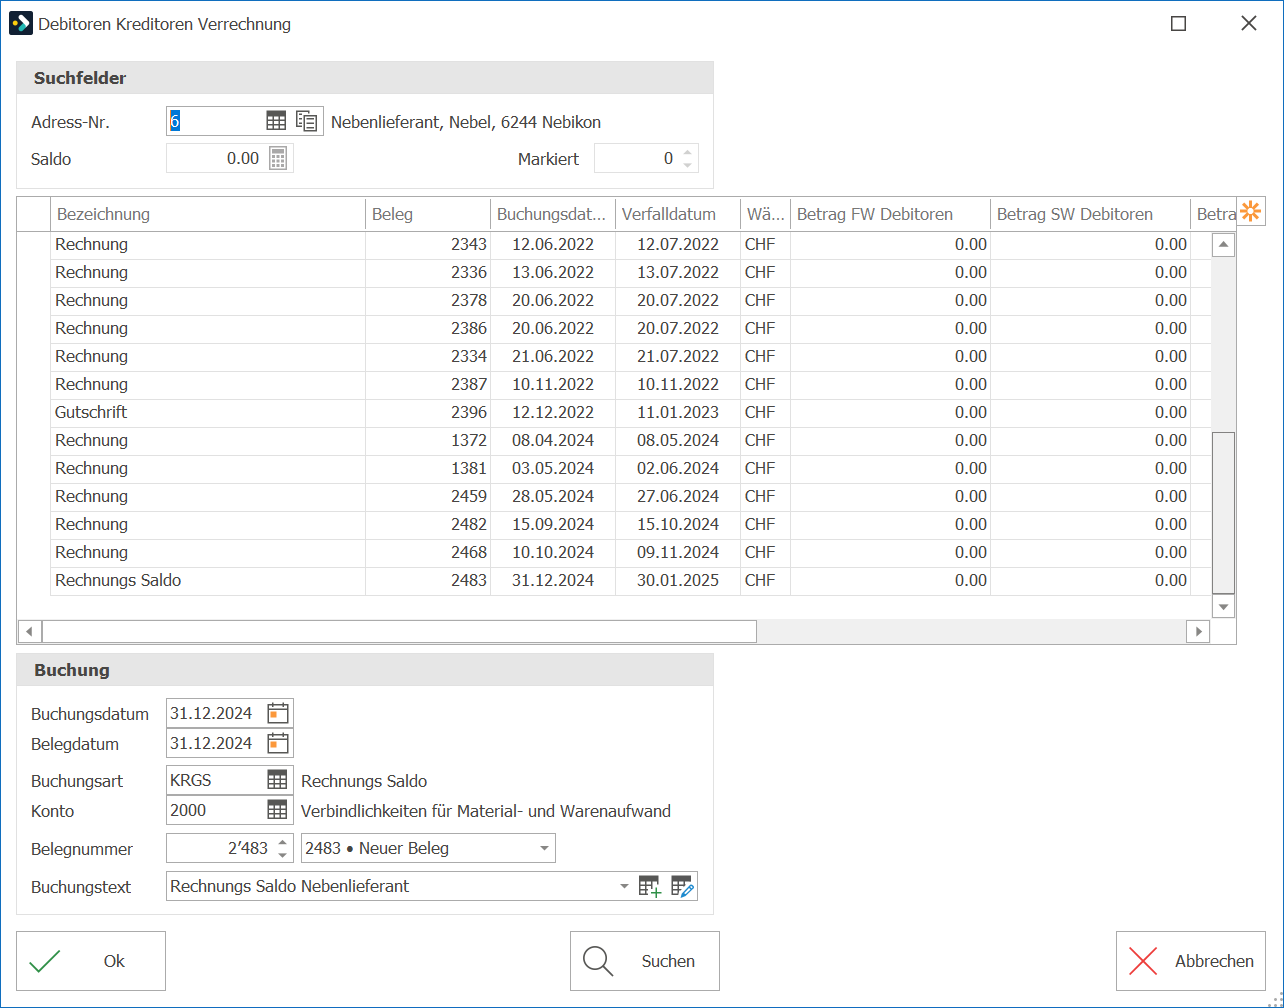Increase the Belegnummer spinner value
The image size is (1284, 1008).
point(282,842)
